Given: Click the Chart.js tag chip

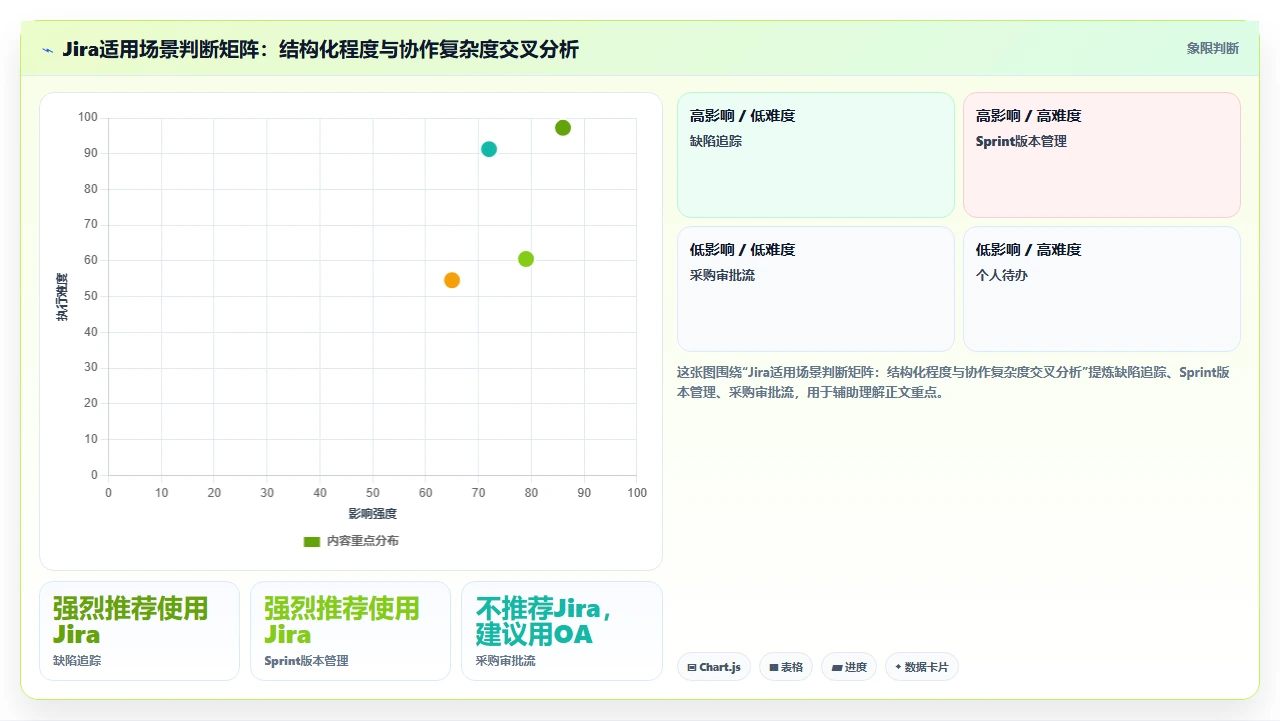Looking at the screenshot, I should [714, 667].
